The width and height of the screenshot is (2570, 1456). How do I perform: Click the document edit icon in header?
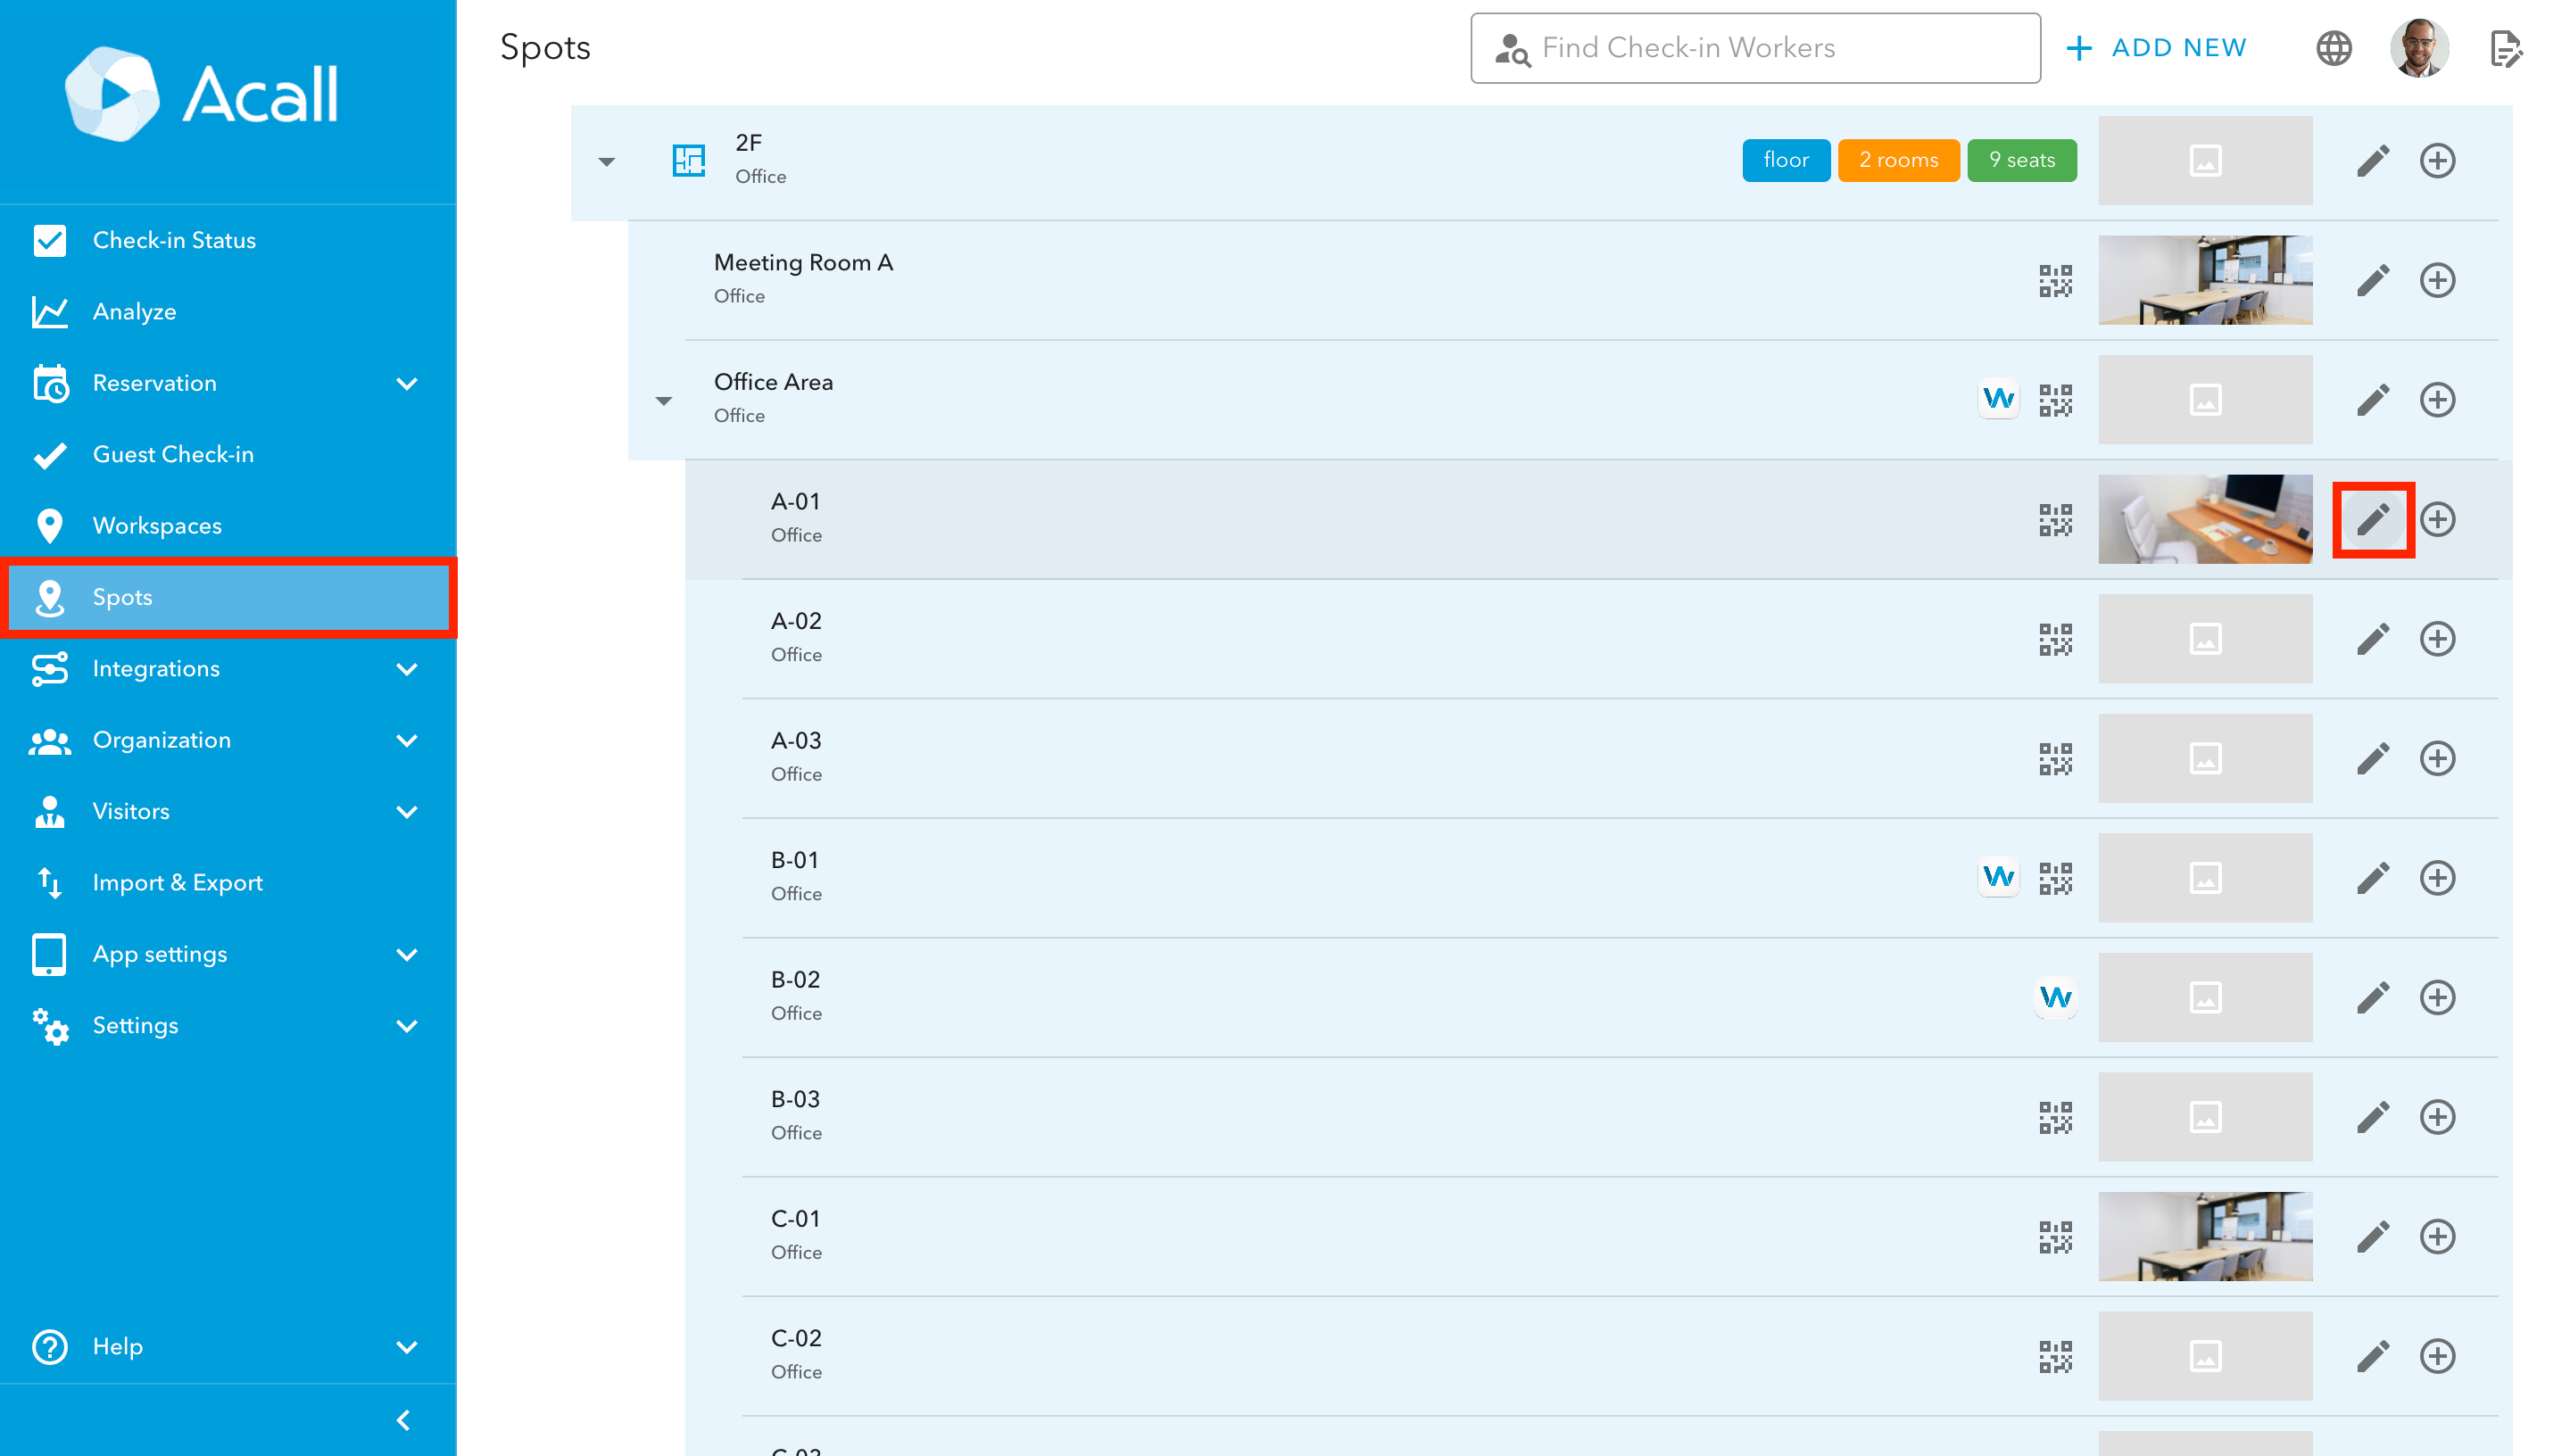pos(2505,48)
